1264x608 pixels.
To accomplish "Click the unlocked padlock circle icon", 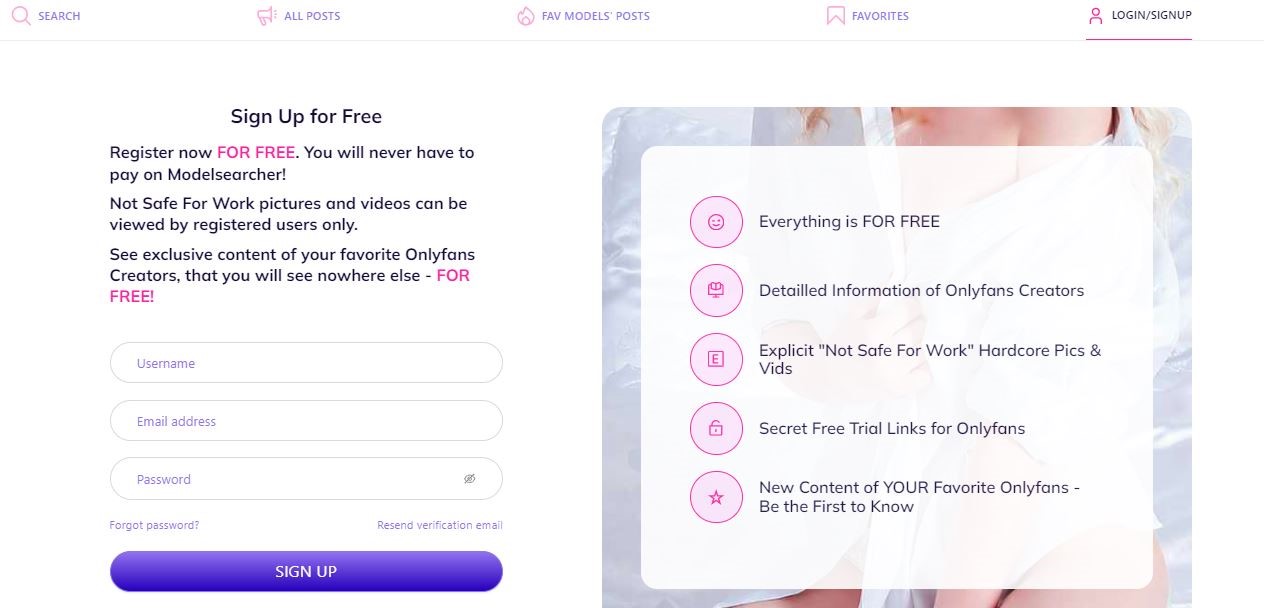I will 716,428.
